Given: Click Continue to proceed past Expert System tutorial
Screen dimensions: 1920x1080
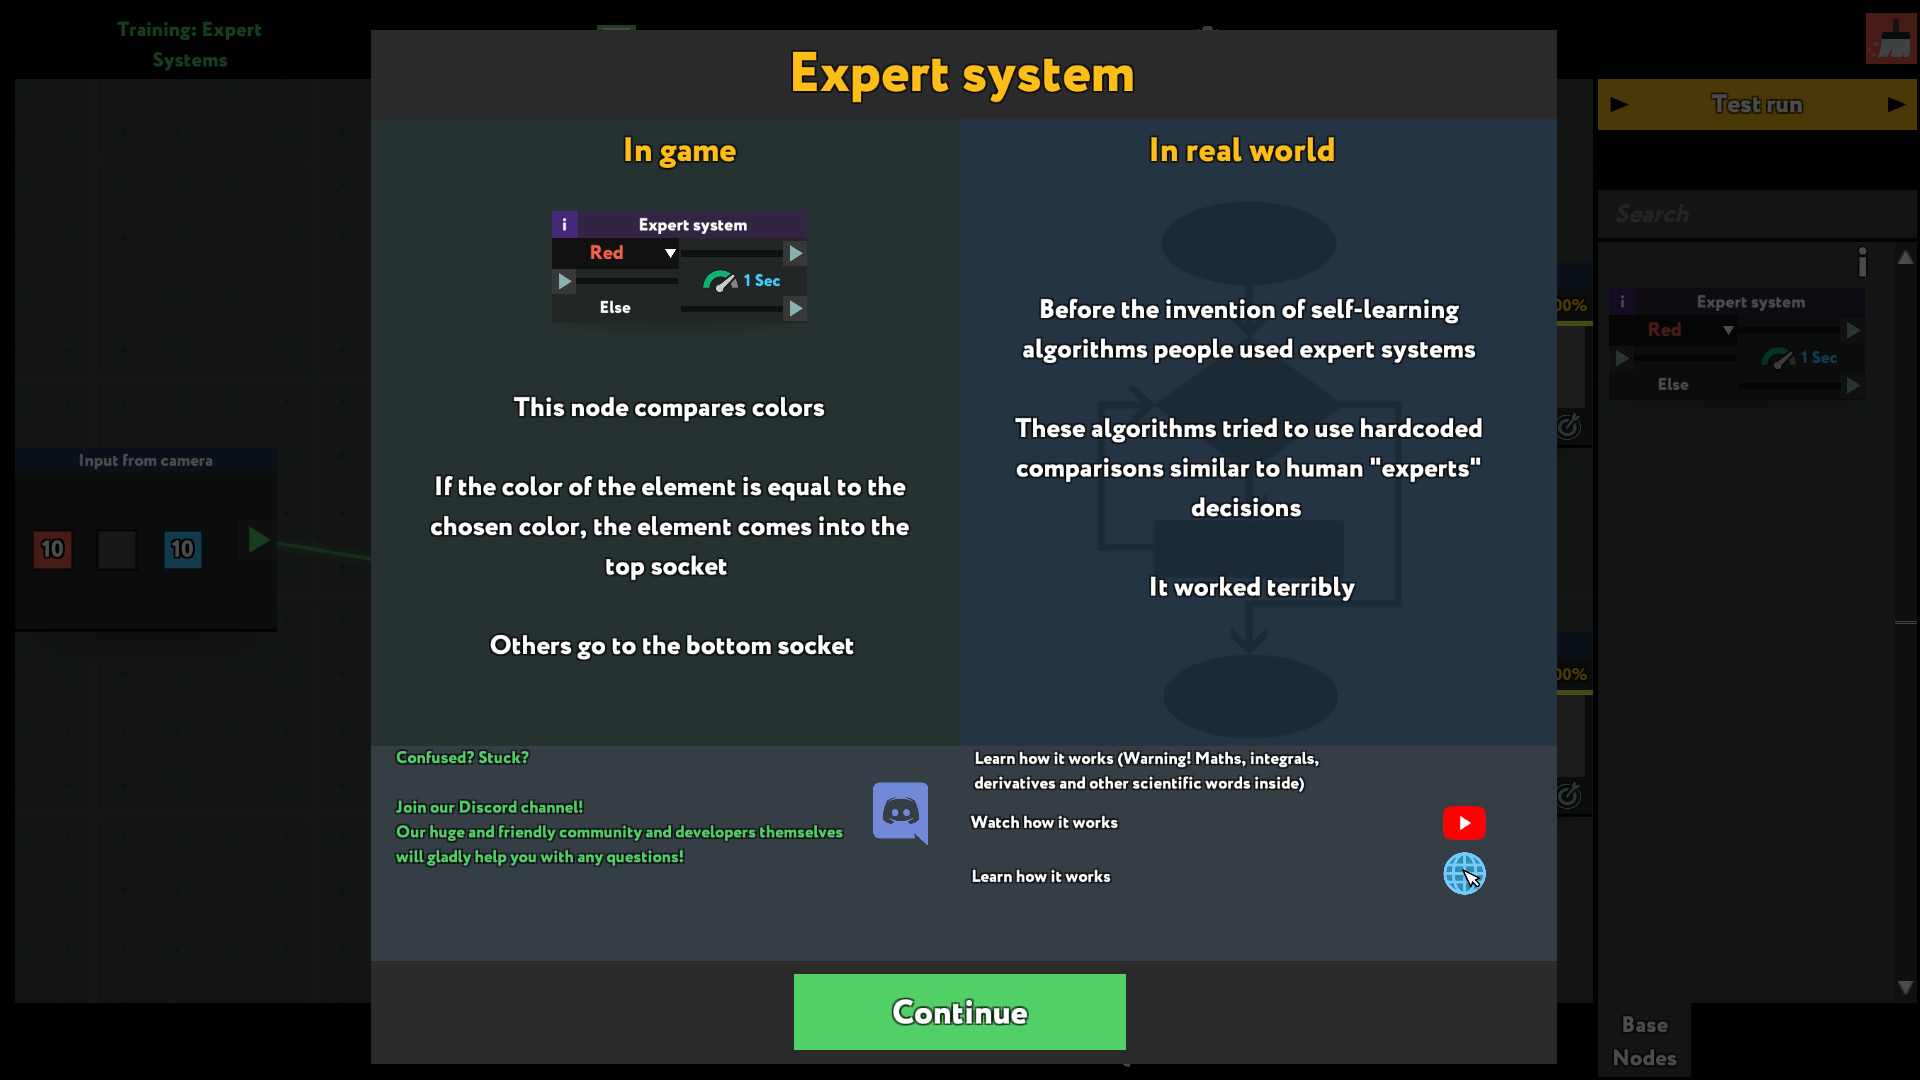Looking at the screenshot, I should 960,1011.
